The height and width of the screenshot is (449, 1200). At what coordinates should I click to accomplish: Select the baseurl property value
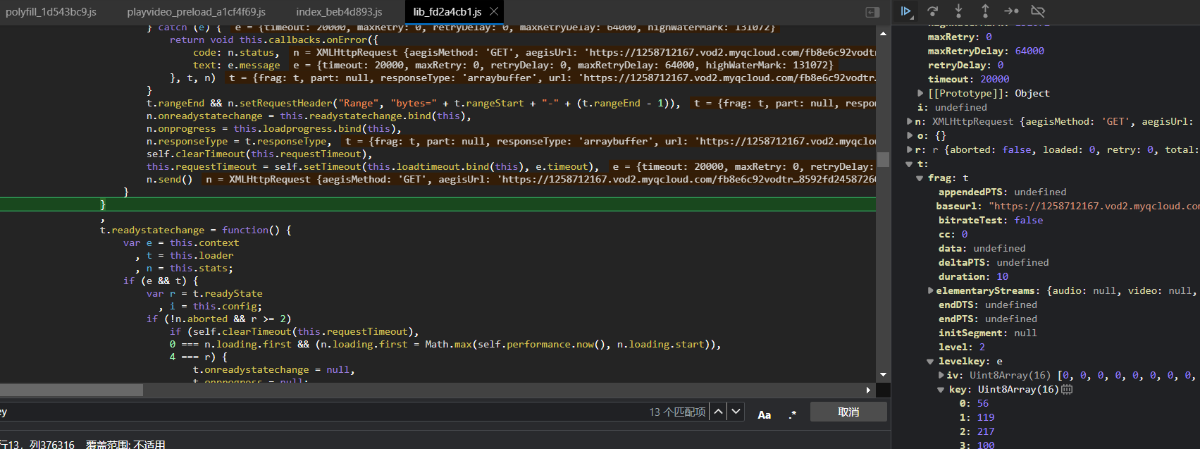tap(1092, 206)
